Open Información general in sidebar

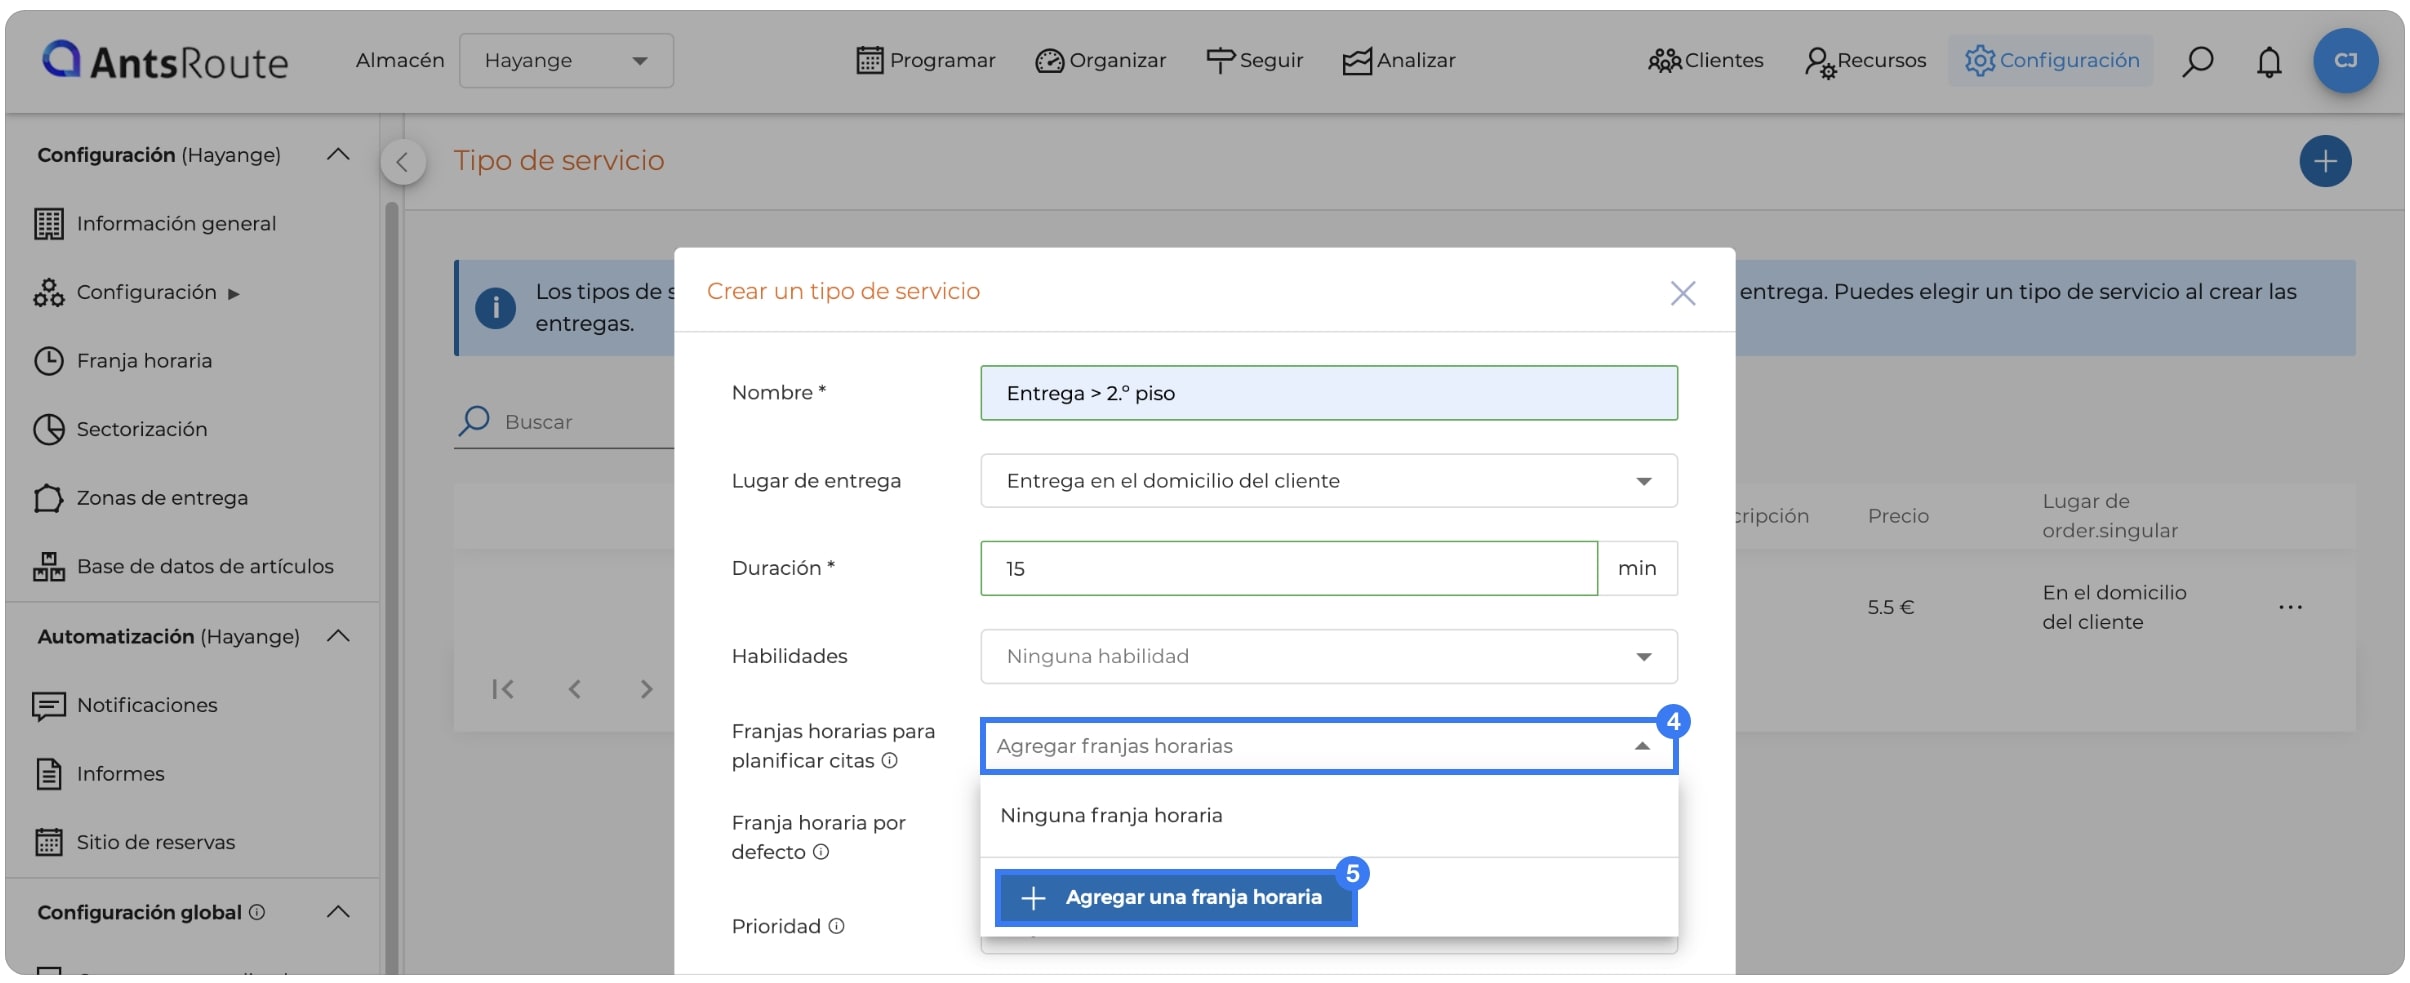(176, 223)
